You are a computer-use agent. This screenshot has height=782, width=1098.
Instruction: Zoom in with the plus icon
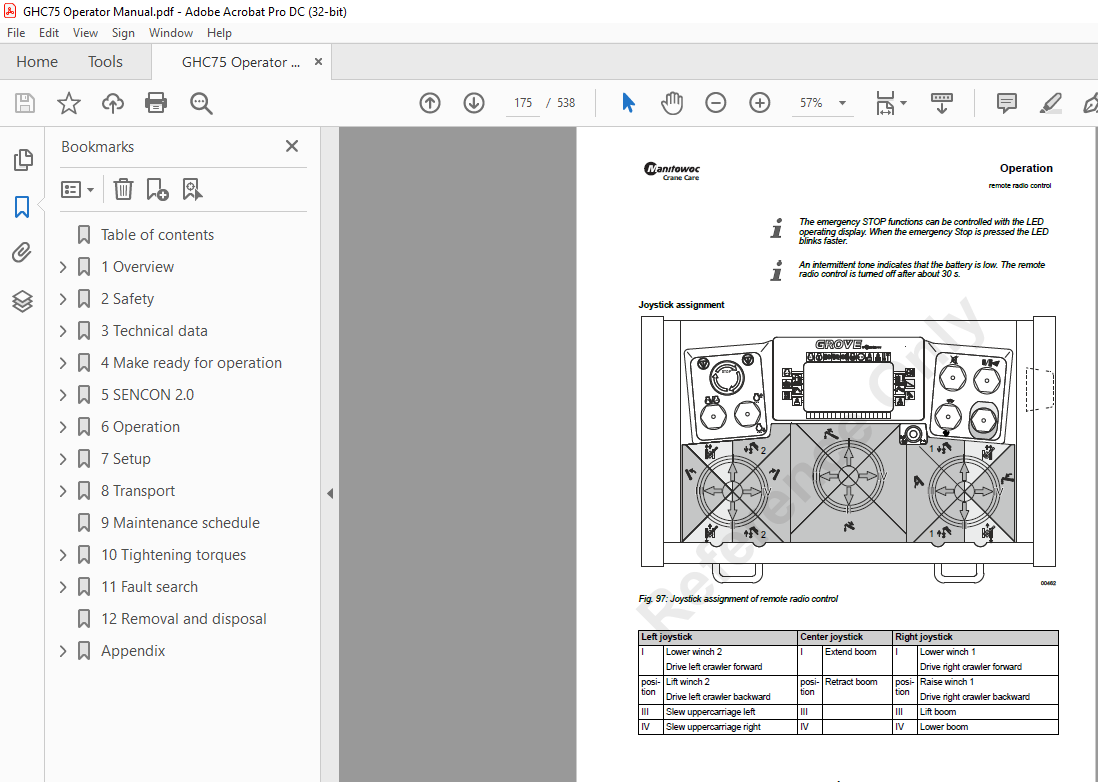coord(760,103)
